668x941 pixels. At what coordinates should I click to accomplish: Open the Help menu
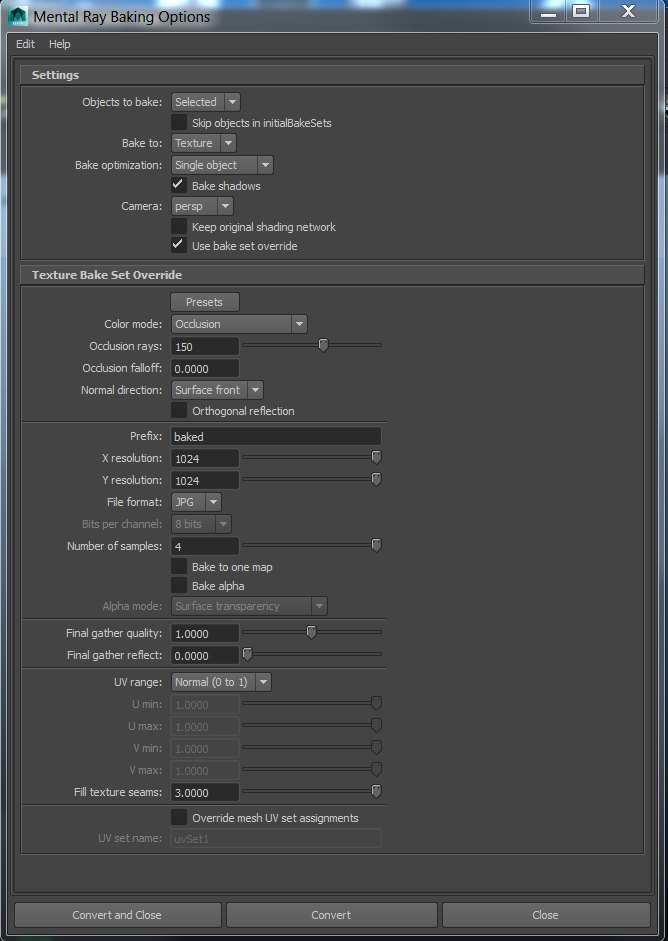point(59,44)
